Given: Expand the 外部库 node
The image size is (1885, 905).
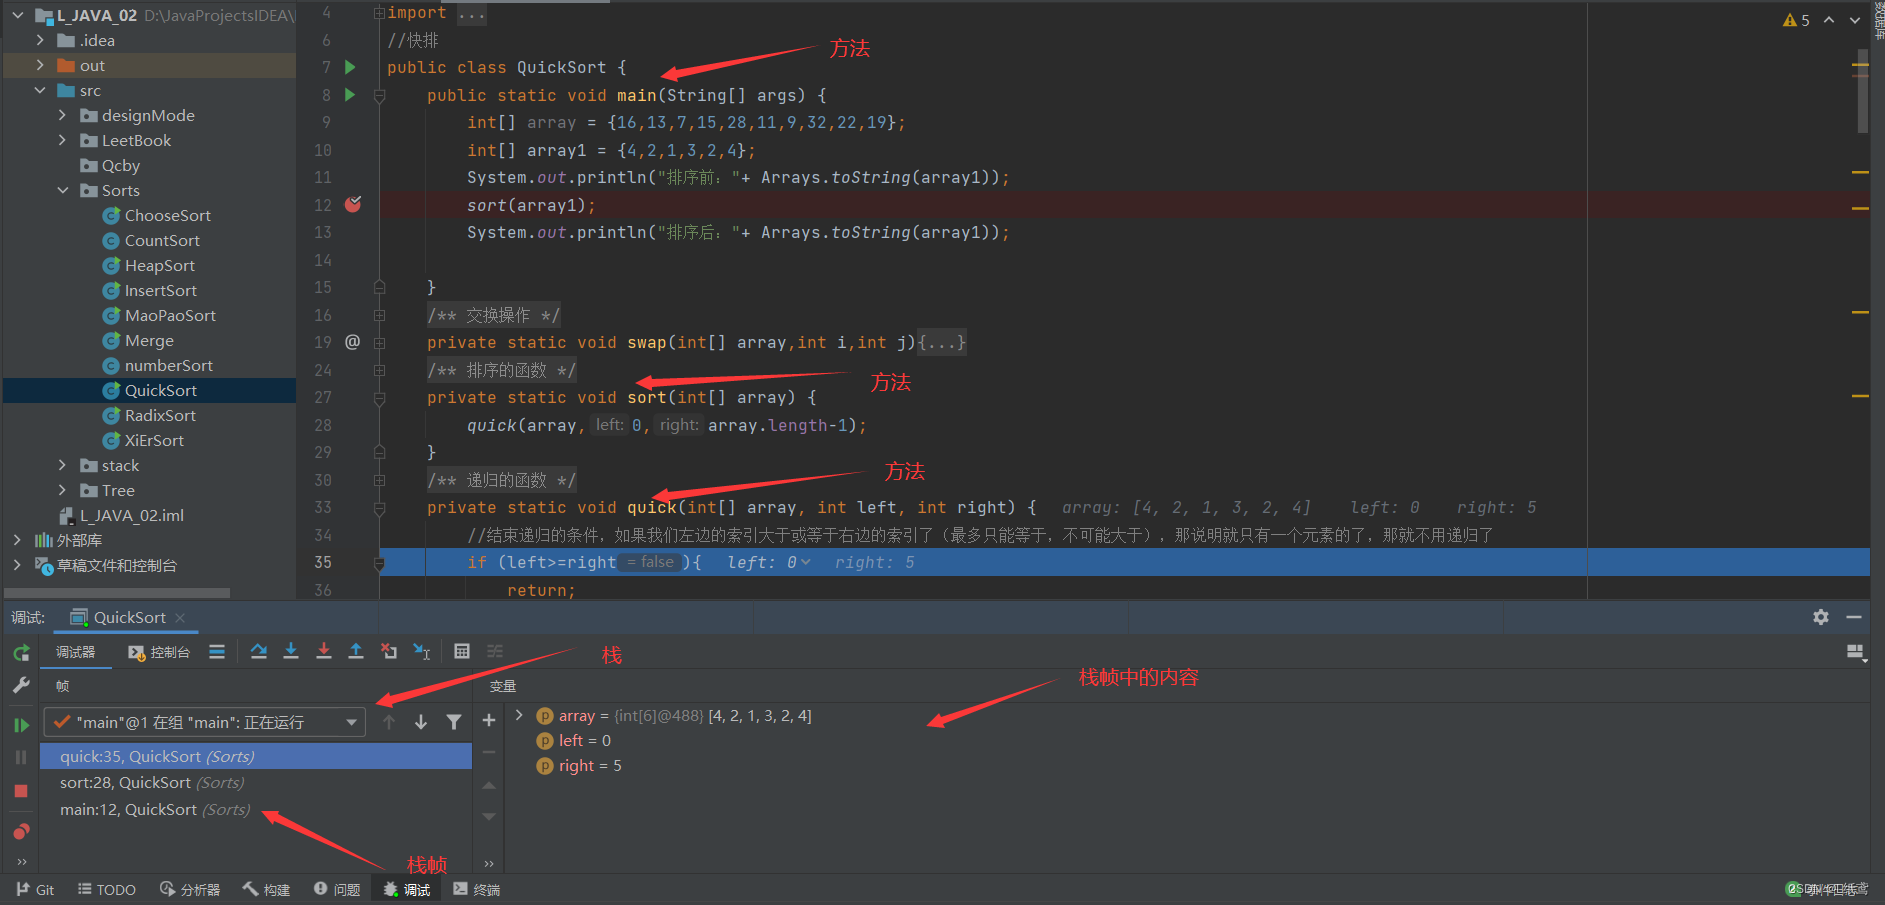Looking at the screenshot, I should 18,540.
